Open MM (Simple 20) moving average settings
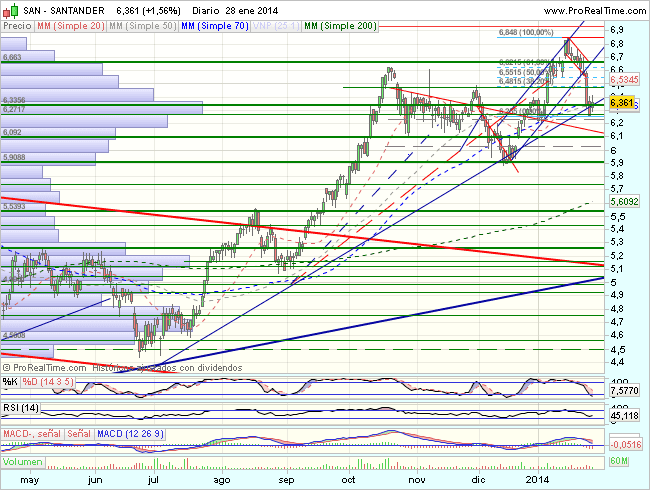650x490 pixels. point(71,26)
